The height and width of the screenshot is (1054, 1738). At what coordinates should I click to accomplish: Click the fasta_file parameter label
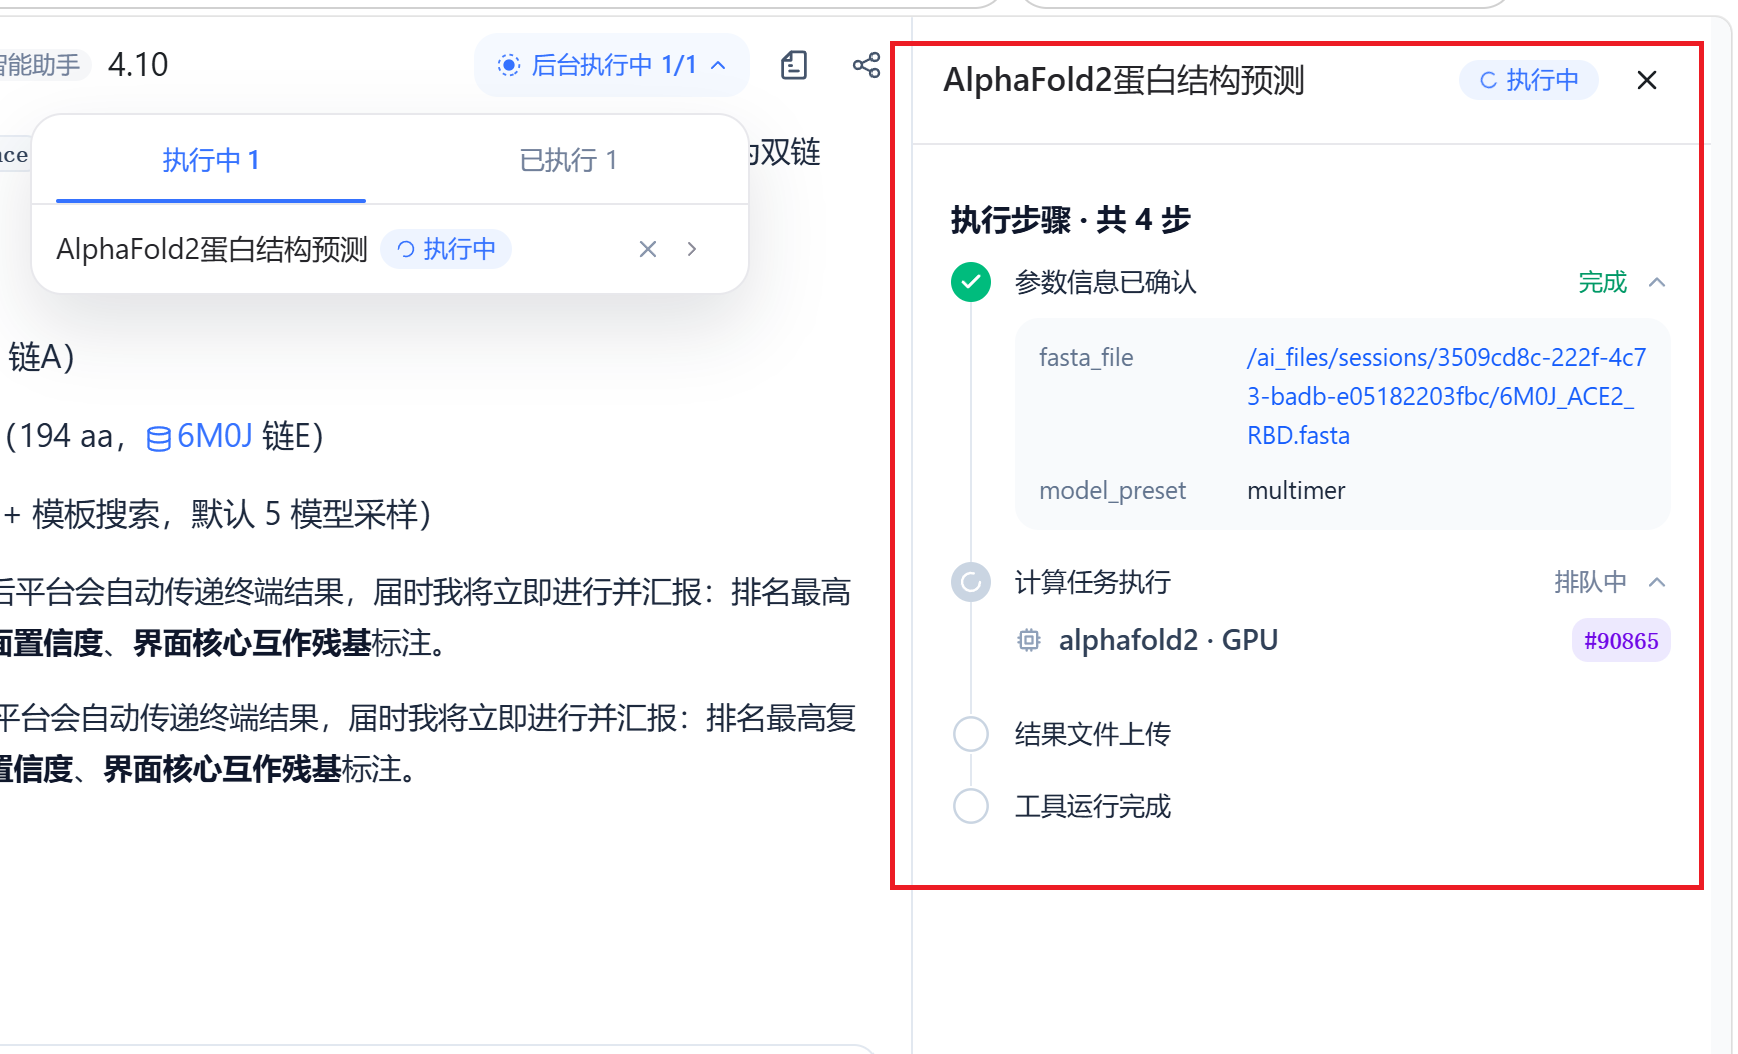(1086, 358)
